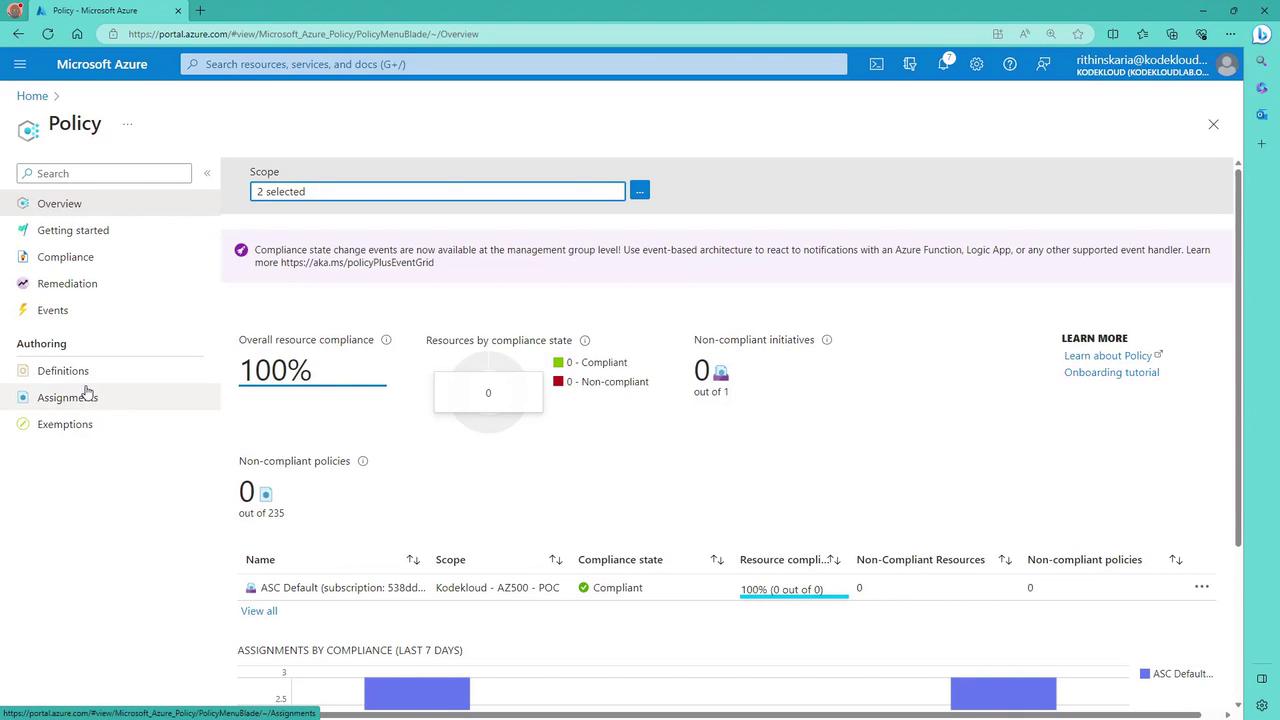Screen dimensions: 1280x720
Task: Open the scope picker ellipsis button
Action: (x=640, y=190)
